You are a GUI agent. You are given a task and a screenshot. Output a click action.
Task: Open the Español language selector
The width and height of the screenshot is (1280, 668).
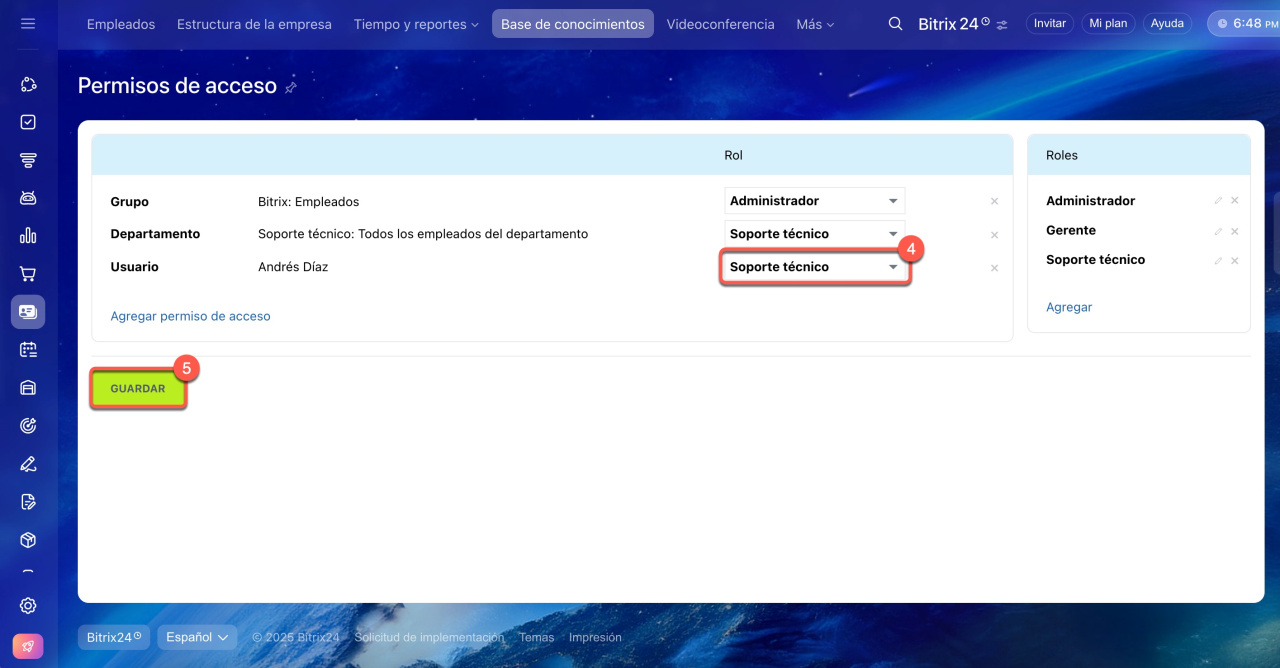click(x=196, y=637)
